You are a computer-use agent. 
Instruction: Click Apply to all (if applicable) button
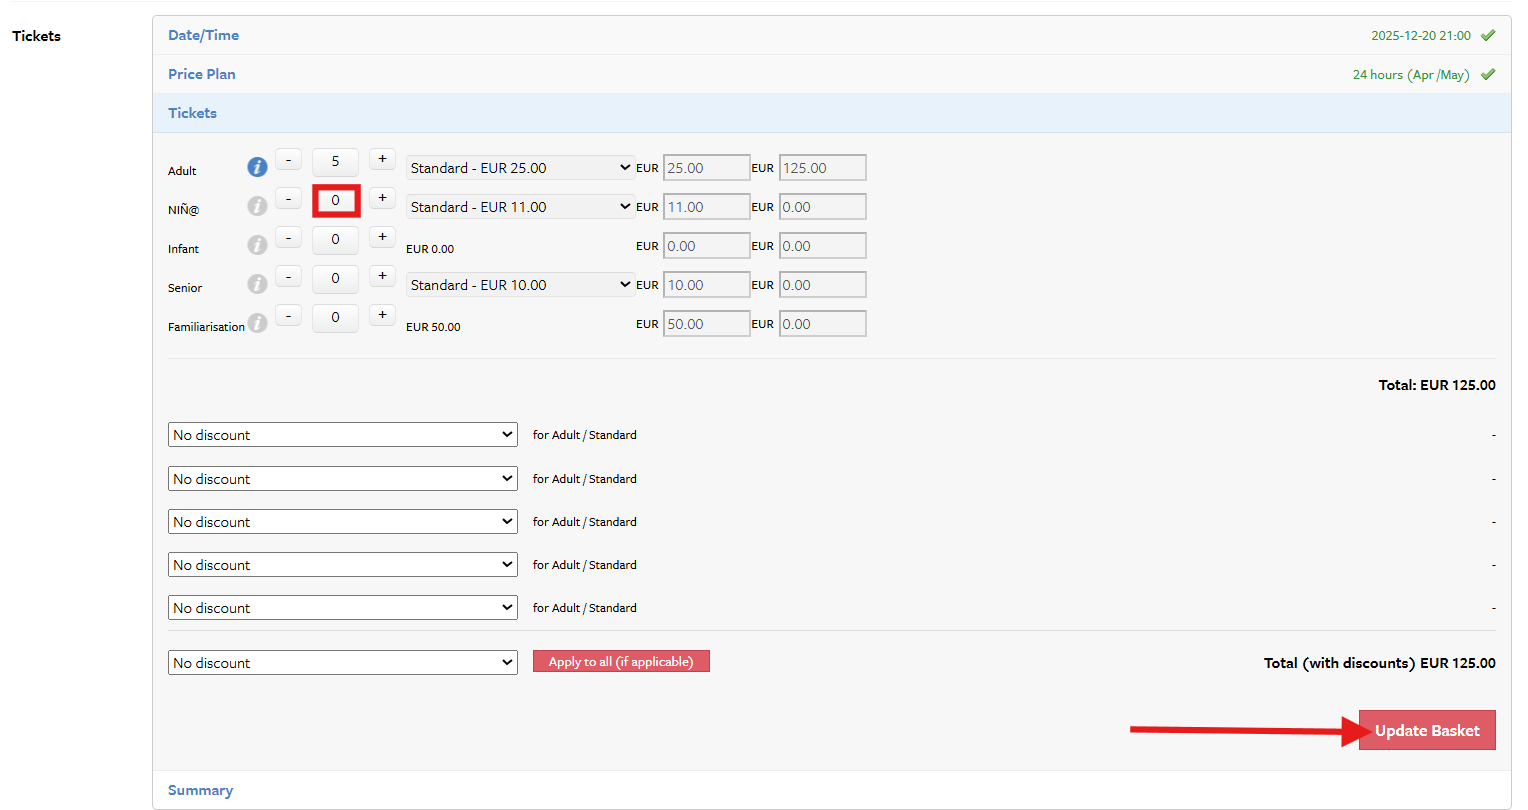click(x=621, y=661)
